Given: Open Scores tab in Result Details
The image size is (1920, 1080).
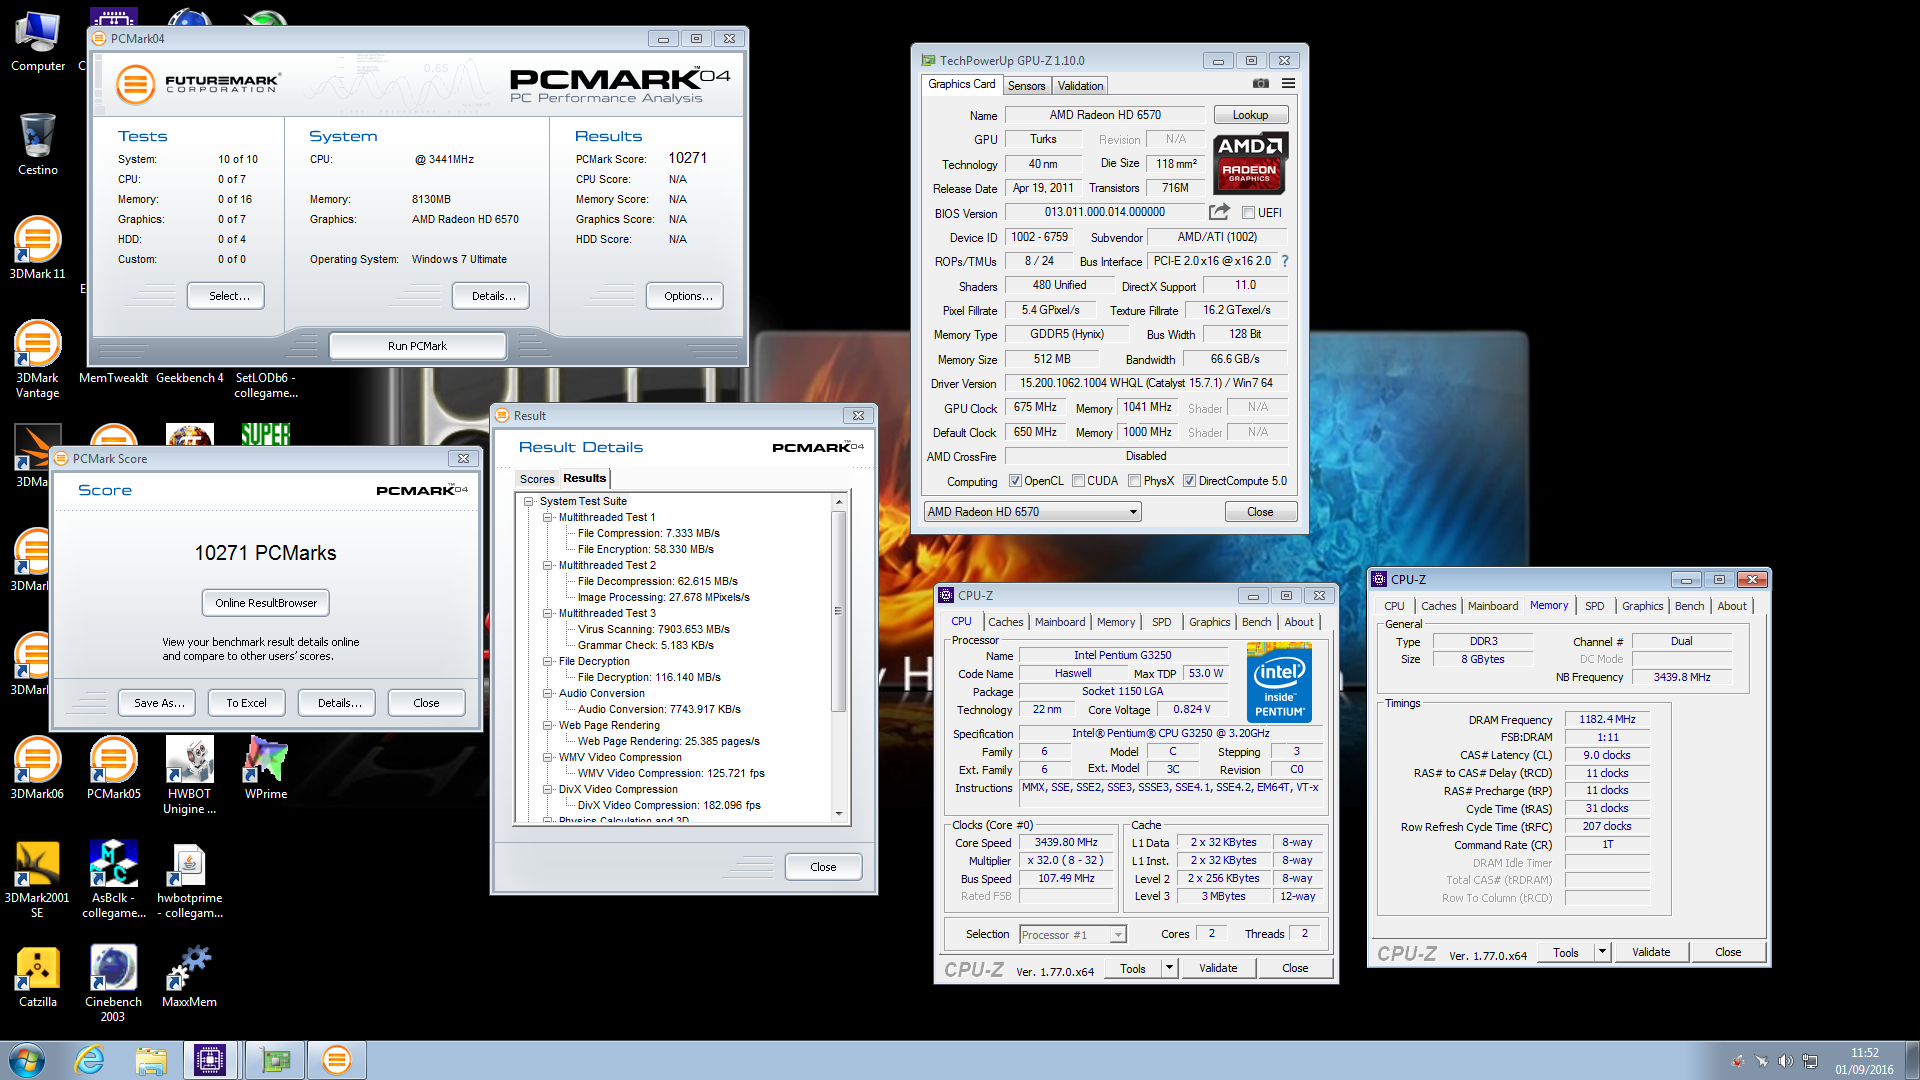Looking at the screenshot, I should pos(537,479).
